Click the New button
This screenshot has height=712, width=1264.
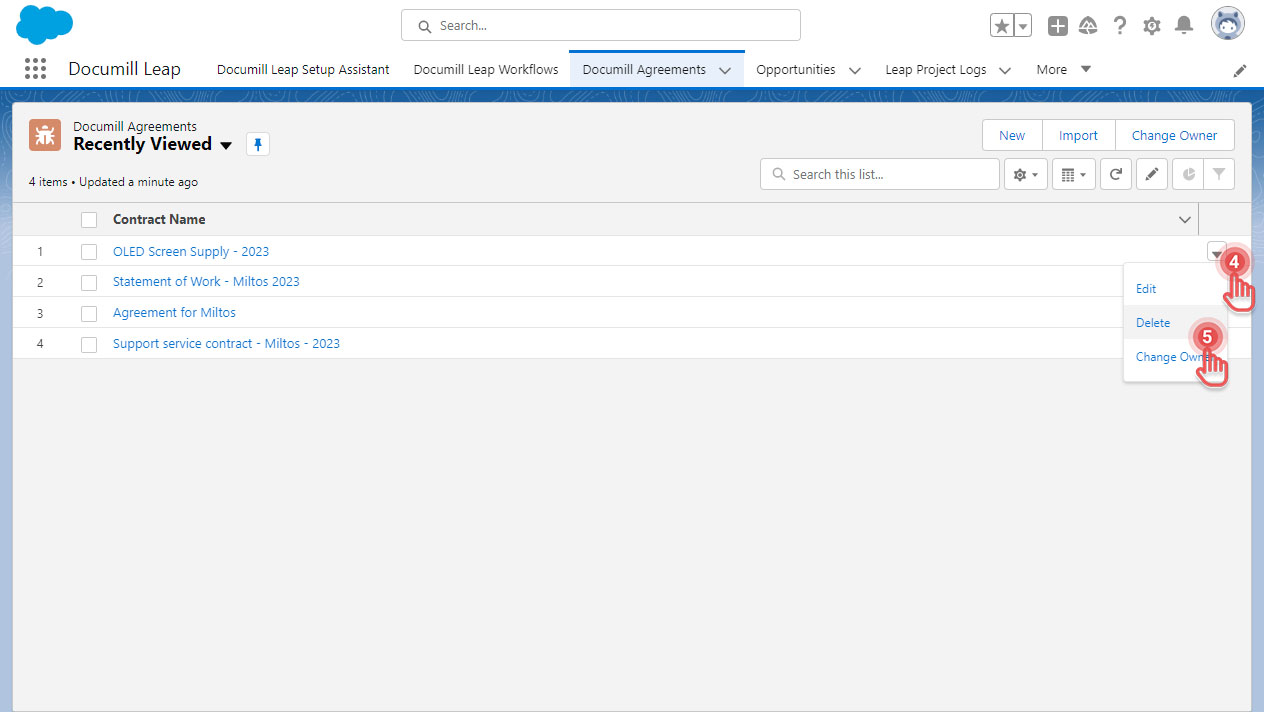tap(1012, 136)
